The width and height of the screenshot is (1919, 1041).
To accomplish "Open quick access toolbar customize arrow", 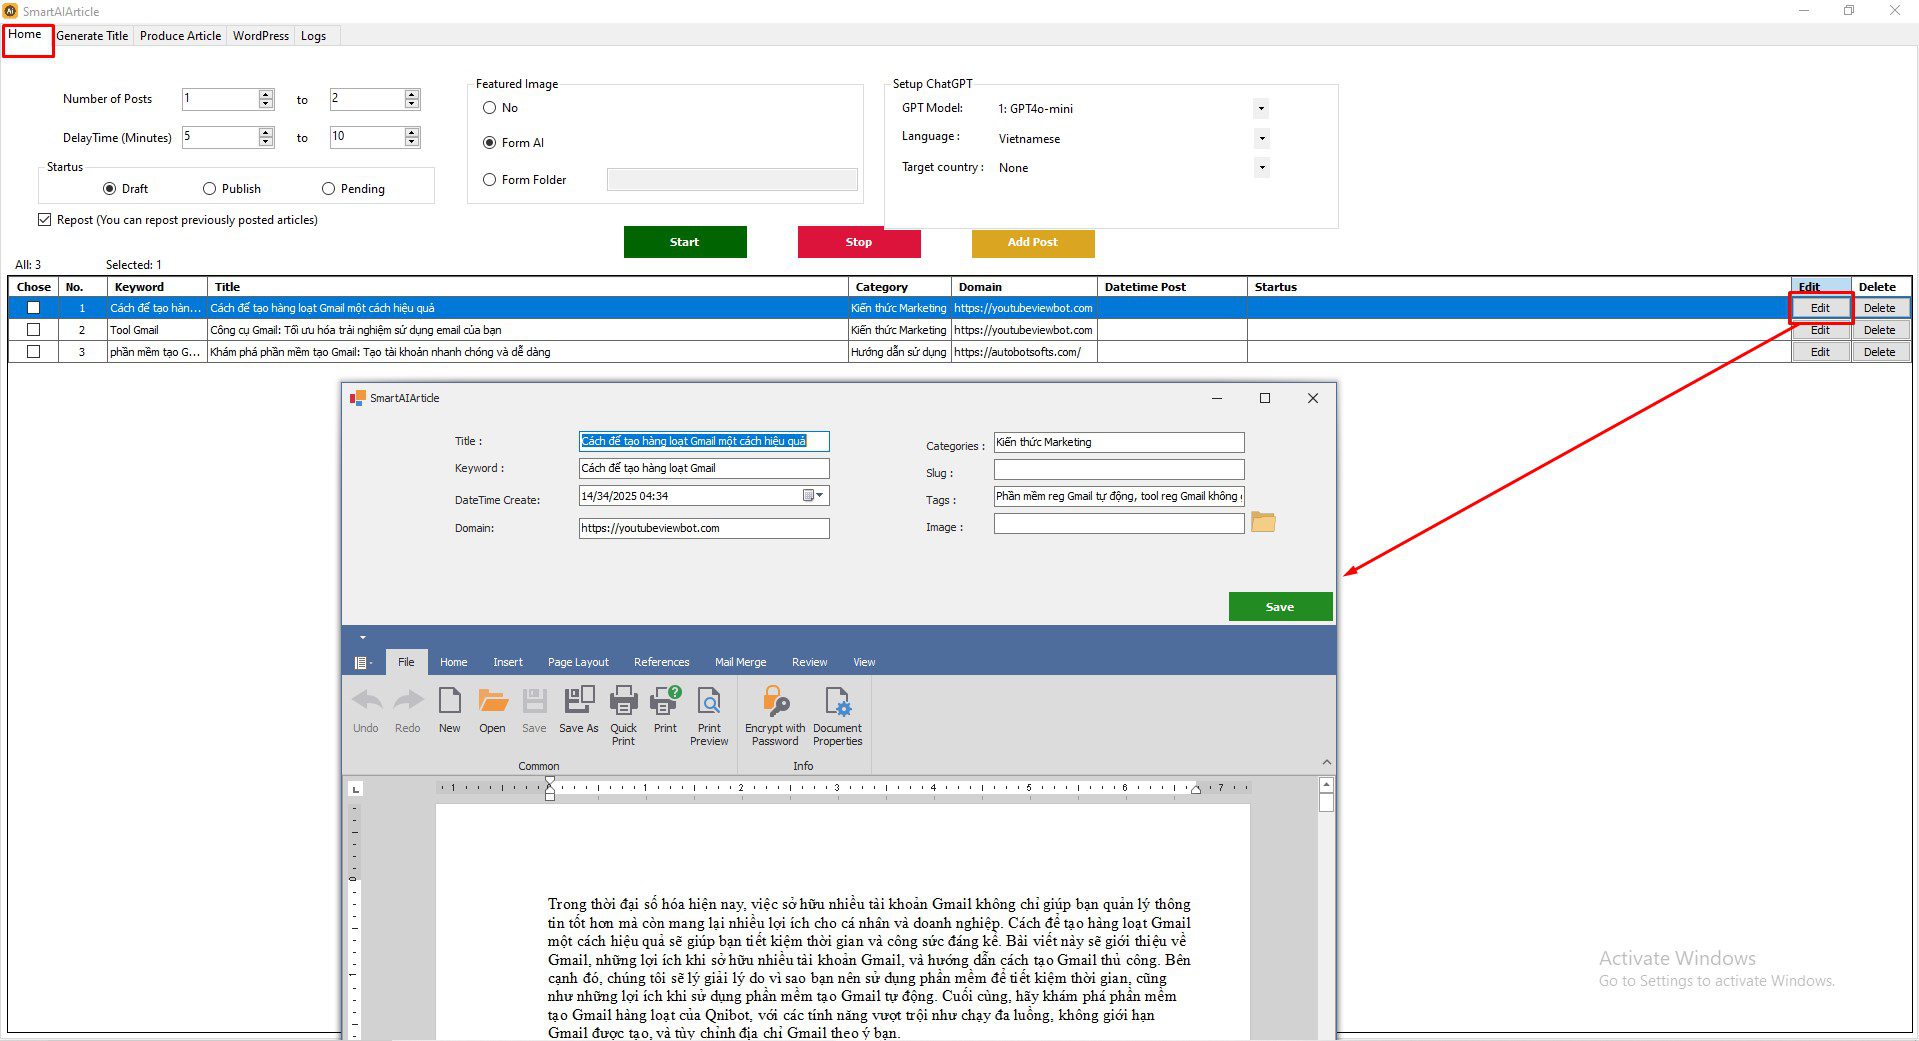I will [x=363, y=637].
